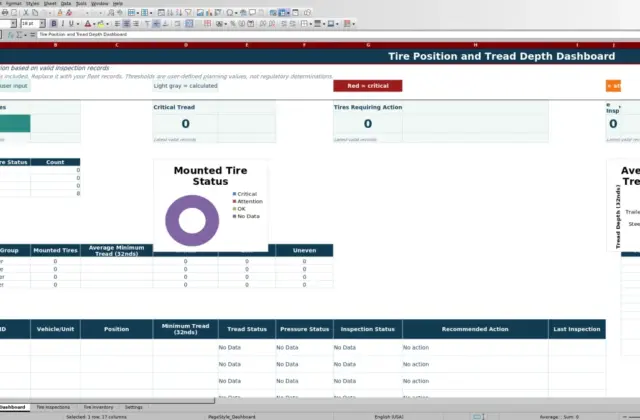Click the Conditional Formatting icon
This screenshot has height=420, width=640.
(x=347, y=24)
